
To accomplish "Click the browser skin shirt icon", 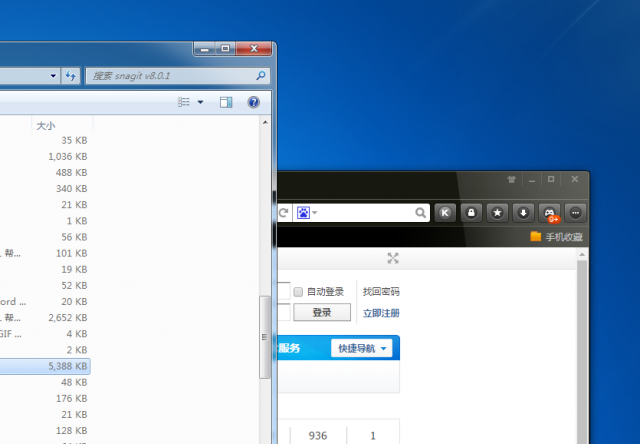I will (511, 180).
